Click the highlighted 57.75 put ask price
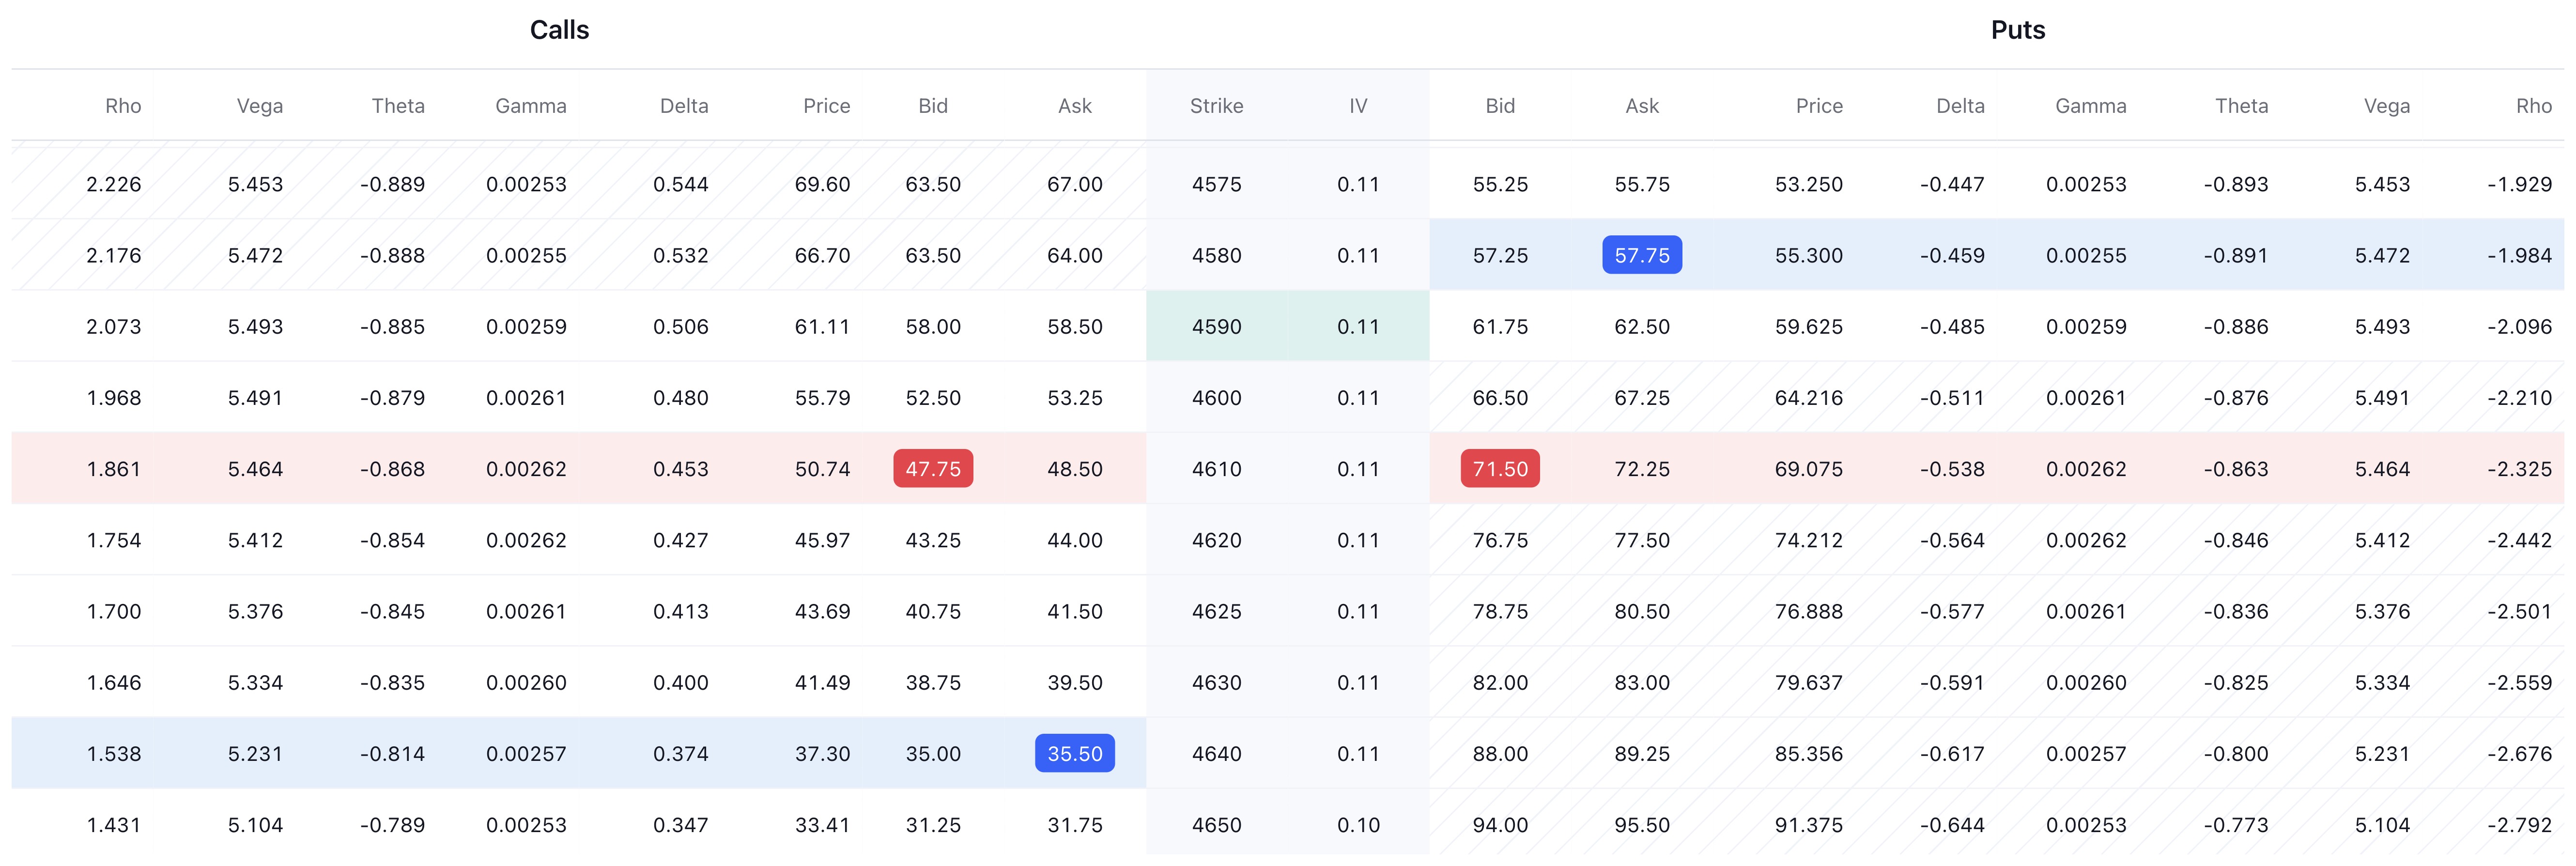This screenshot has width=2576, height=866. point(1641,255)
